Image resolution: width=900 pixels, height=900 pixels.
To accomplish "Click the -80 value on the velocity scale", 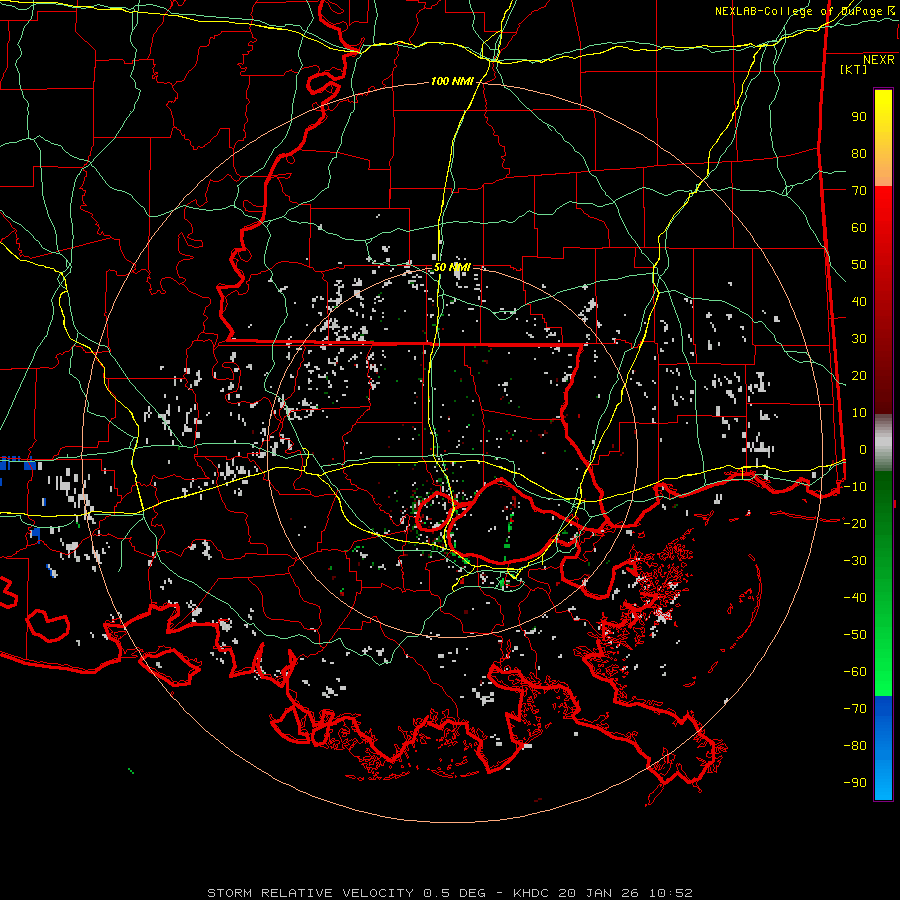I will pos(855,746).
